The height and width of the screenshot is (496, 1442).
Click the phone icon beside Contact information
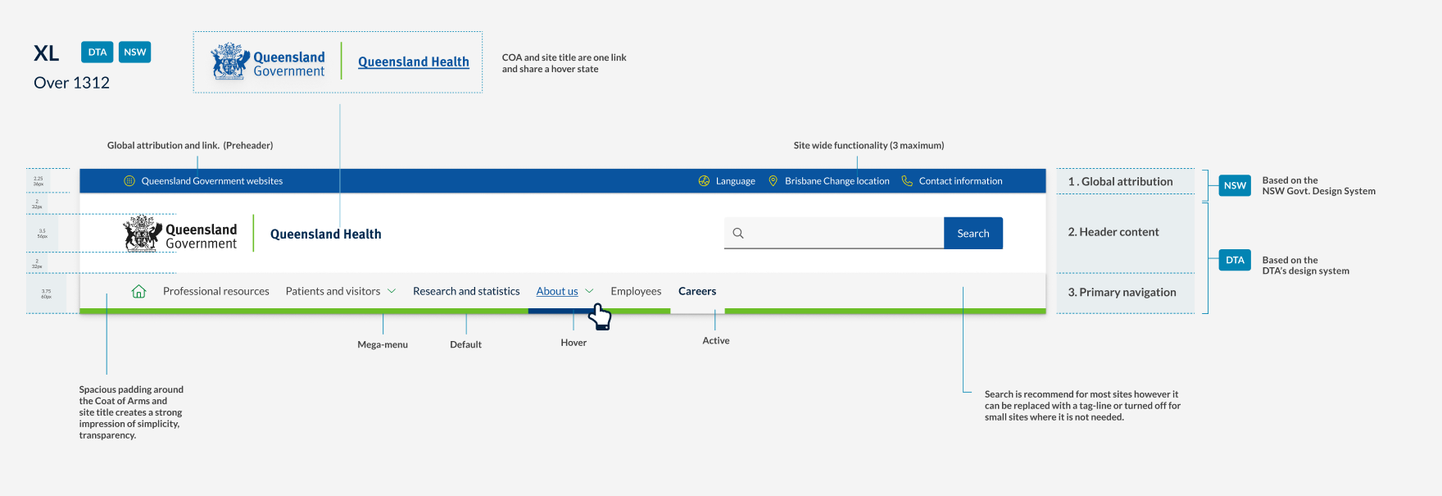[x=907, y=181]
